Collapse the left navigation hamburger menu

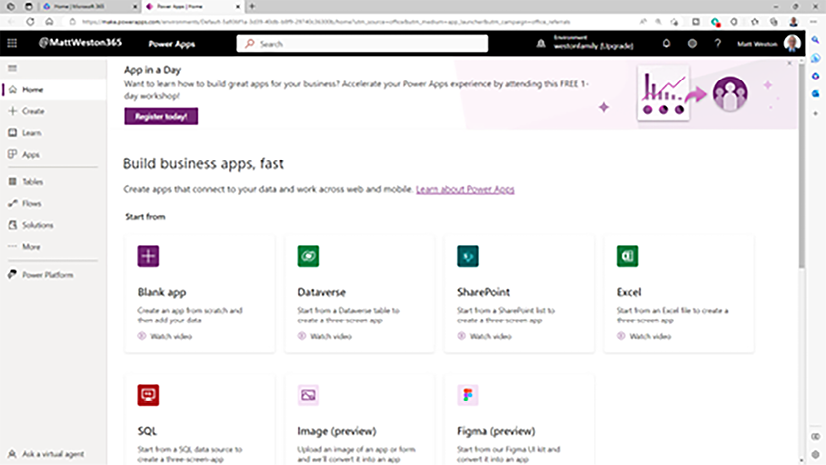13,68
